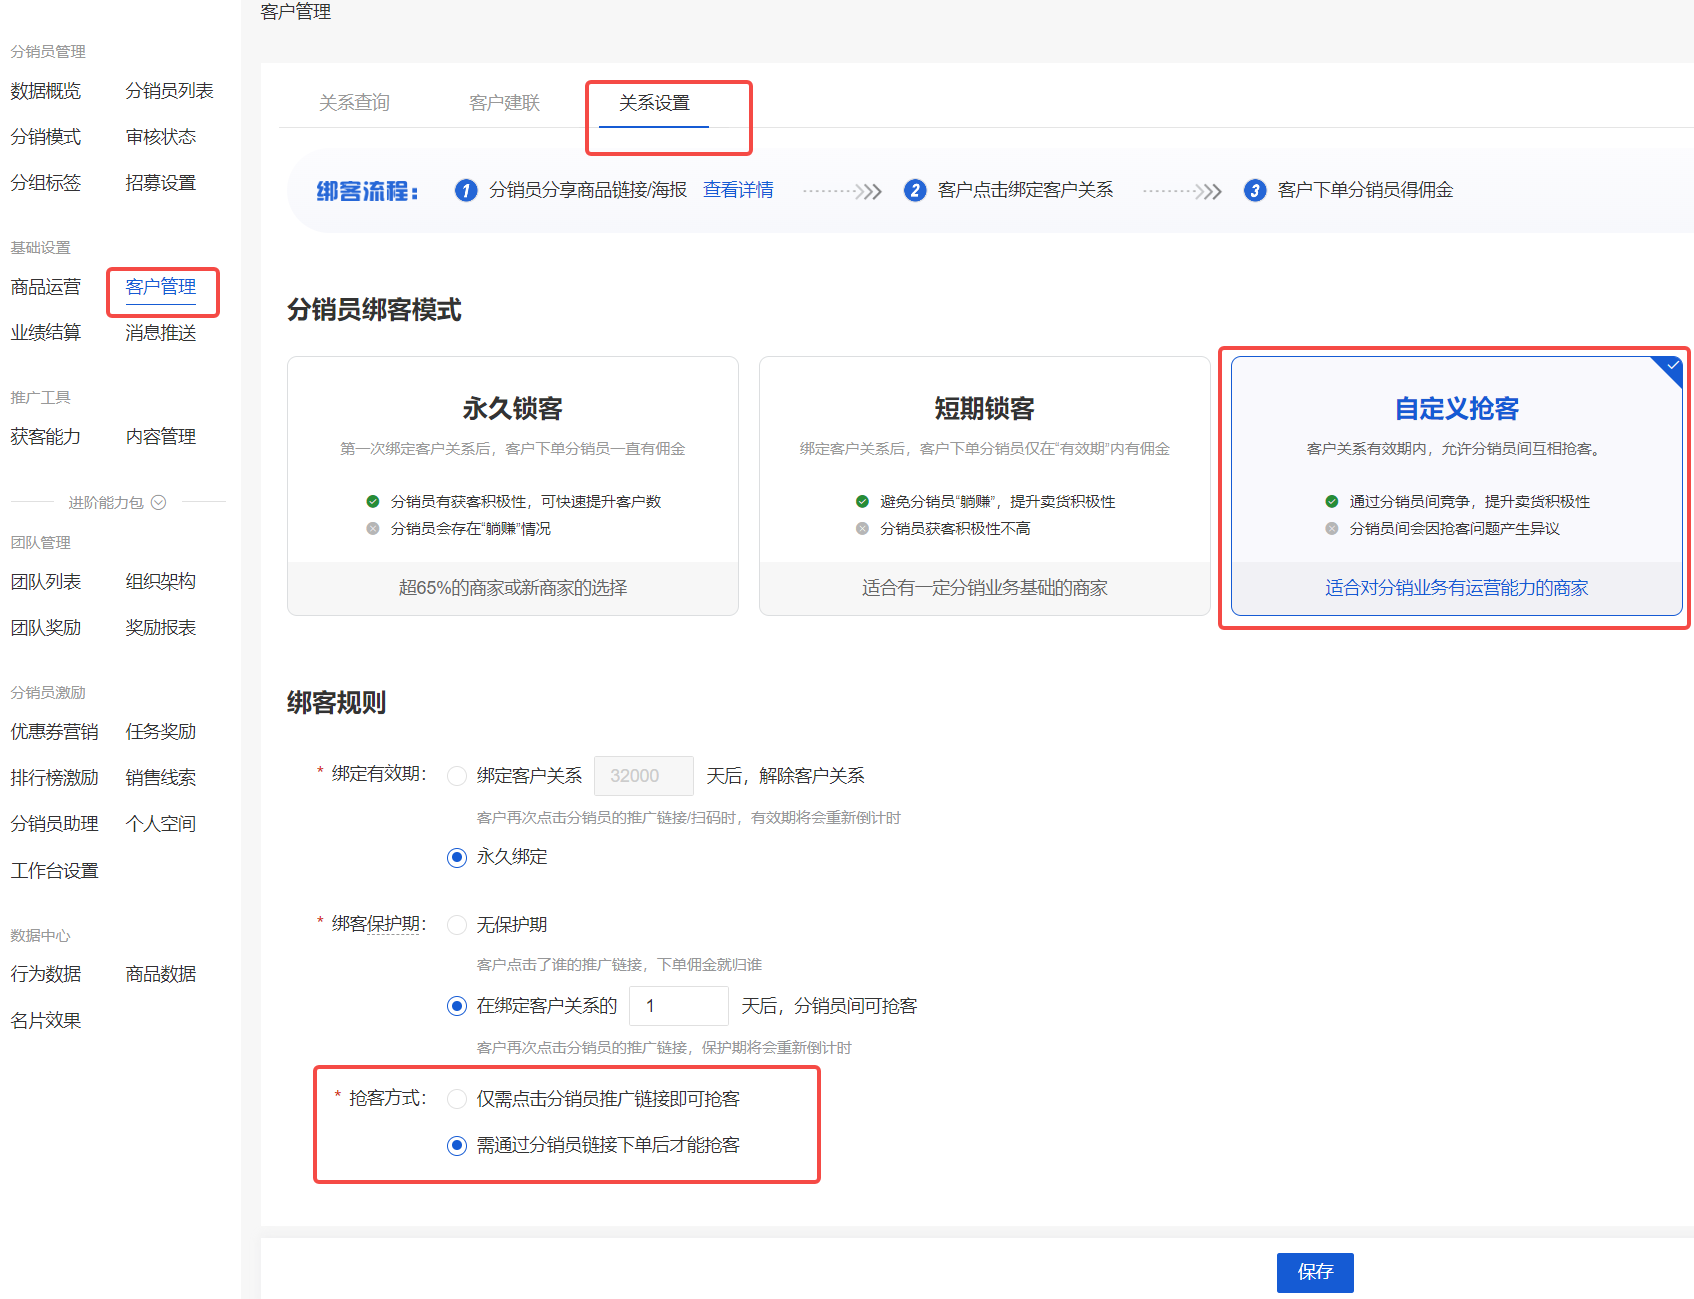Open 工作台设置 in the sidebar
Screen dimensions: 1694x1299
[x=54, y=870]
